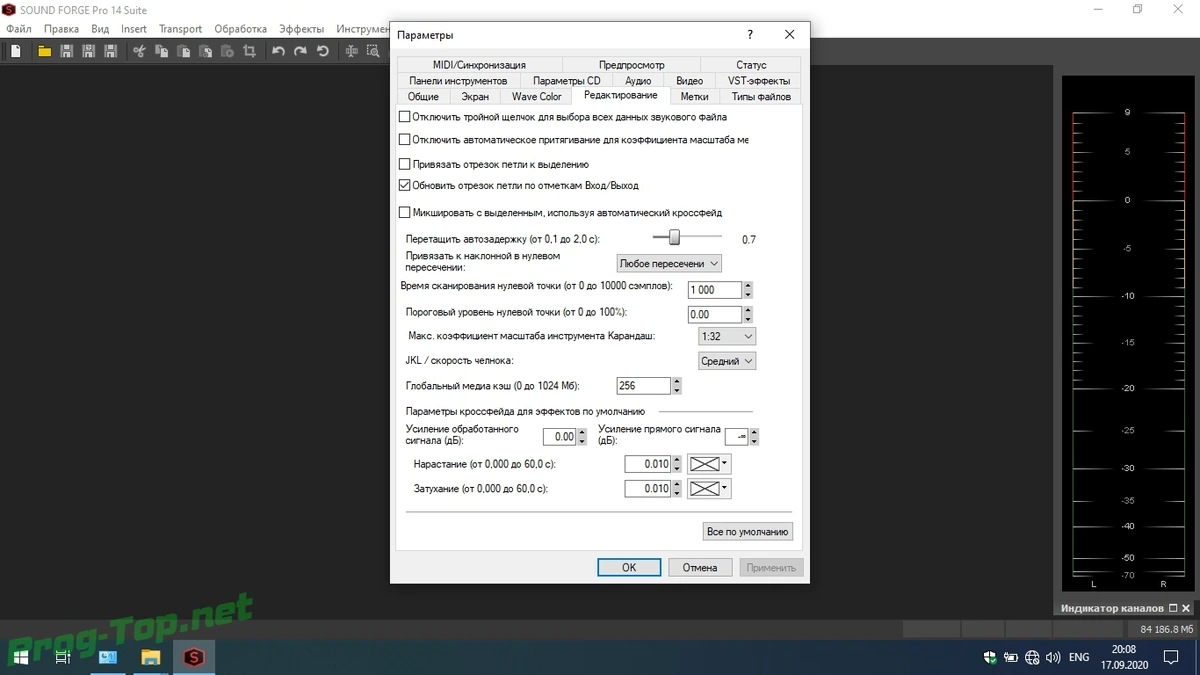Click 'Все по умолчанию' button

tap(748, 532)
